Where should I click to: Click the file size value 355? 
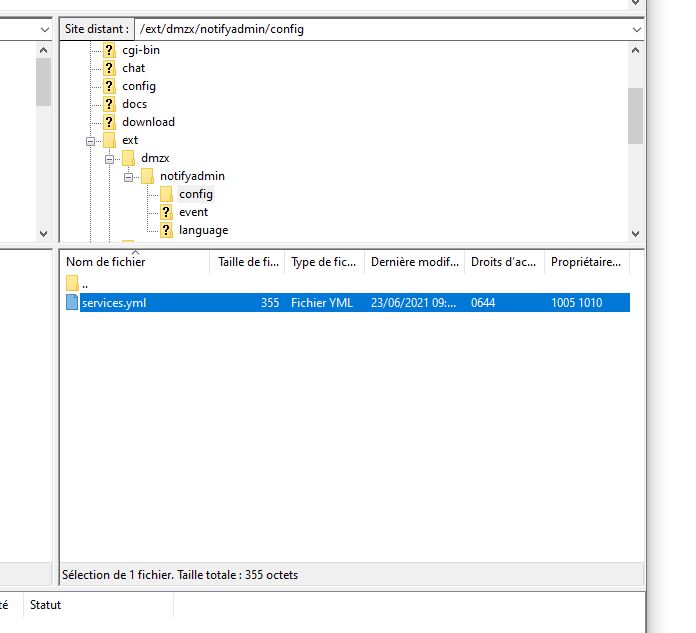tap(270, 303)
